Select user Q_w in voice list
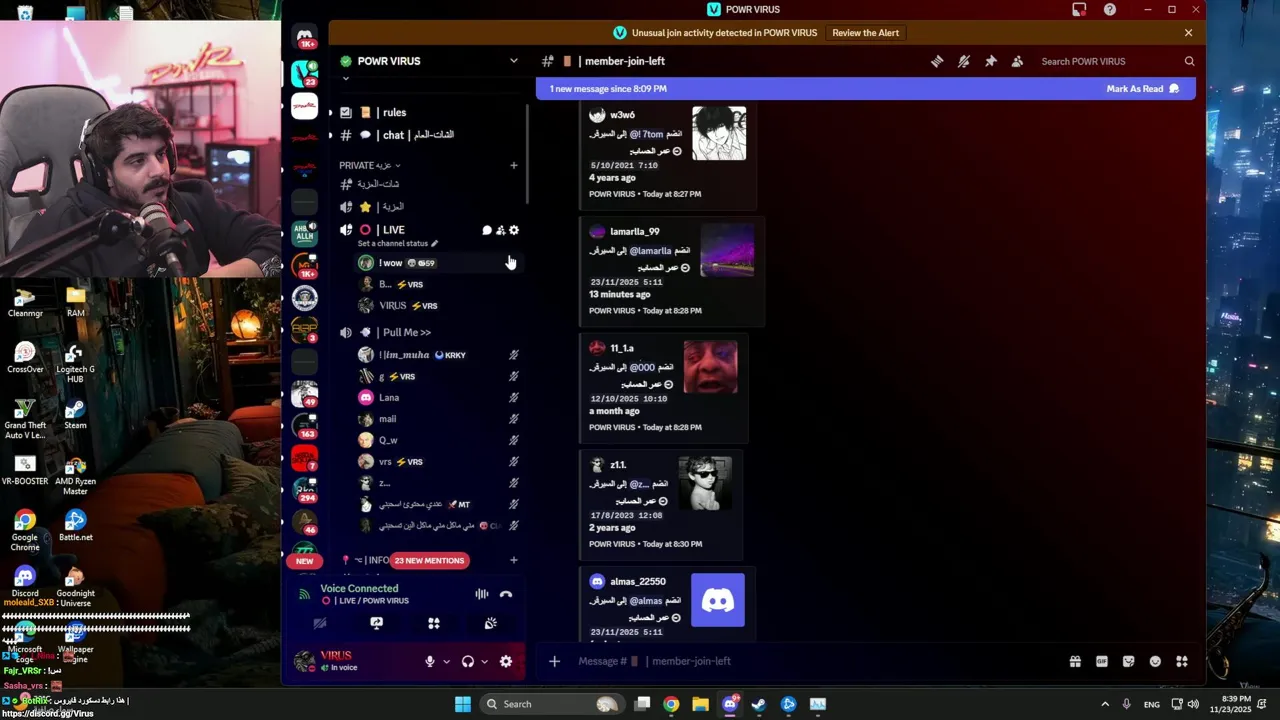Screen dimensions: 1280x720 [438, 440]
